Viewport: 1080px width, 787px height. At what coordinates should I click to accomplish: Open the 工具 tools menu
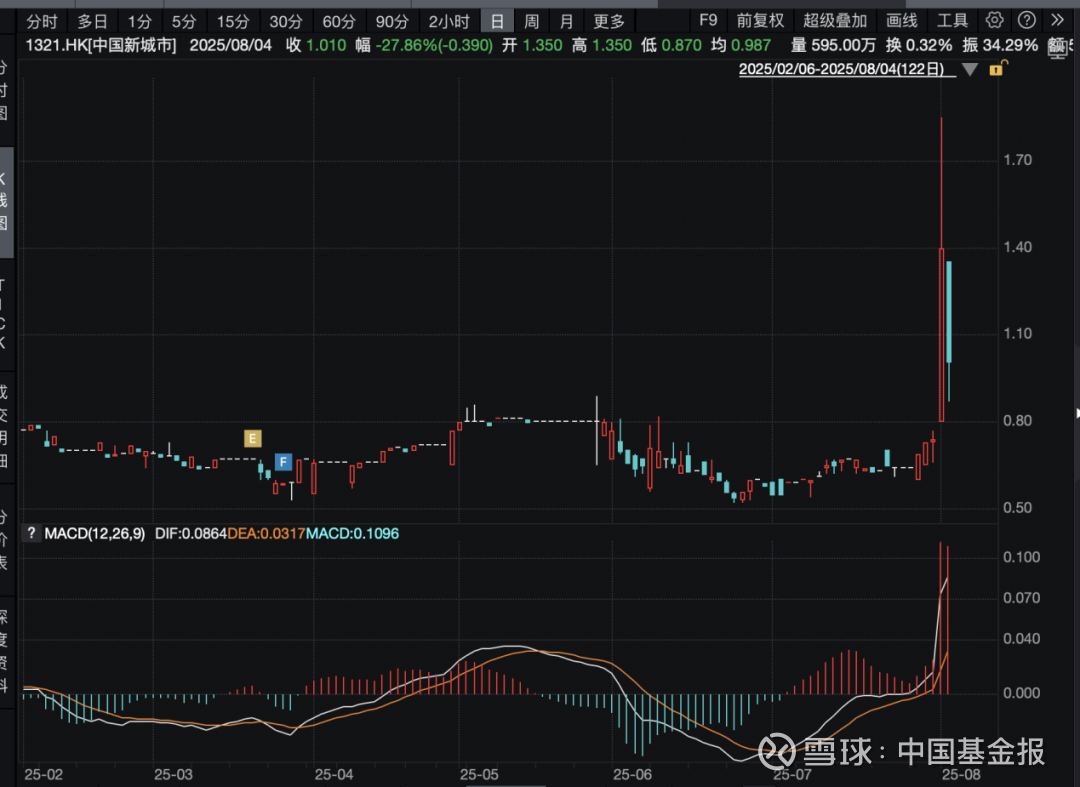click(x=953, y=21)
